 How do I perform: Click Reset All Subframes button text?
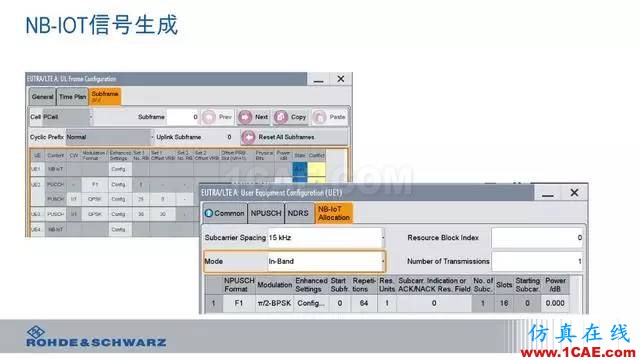coord(287,137)
